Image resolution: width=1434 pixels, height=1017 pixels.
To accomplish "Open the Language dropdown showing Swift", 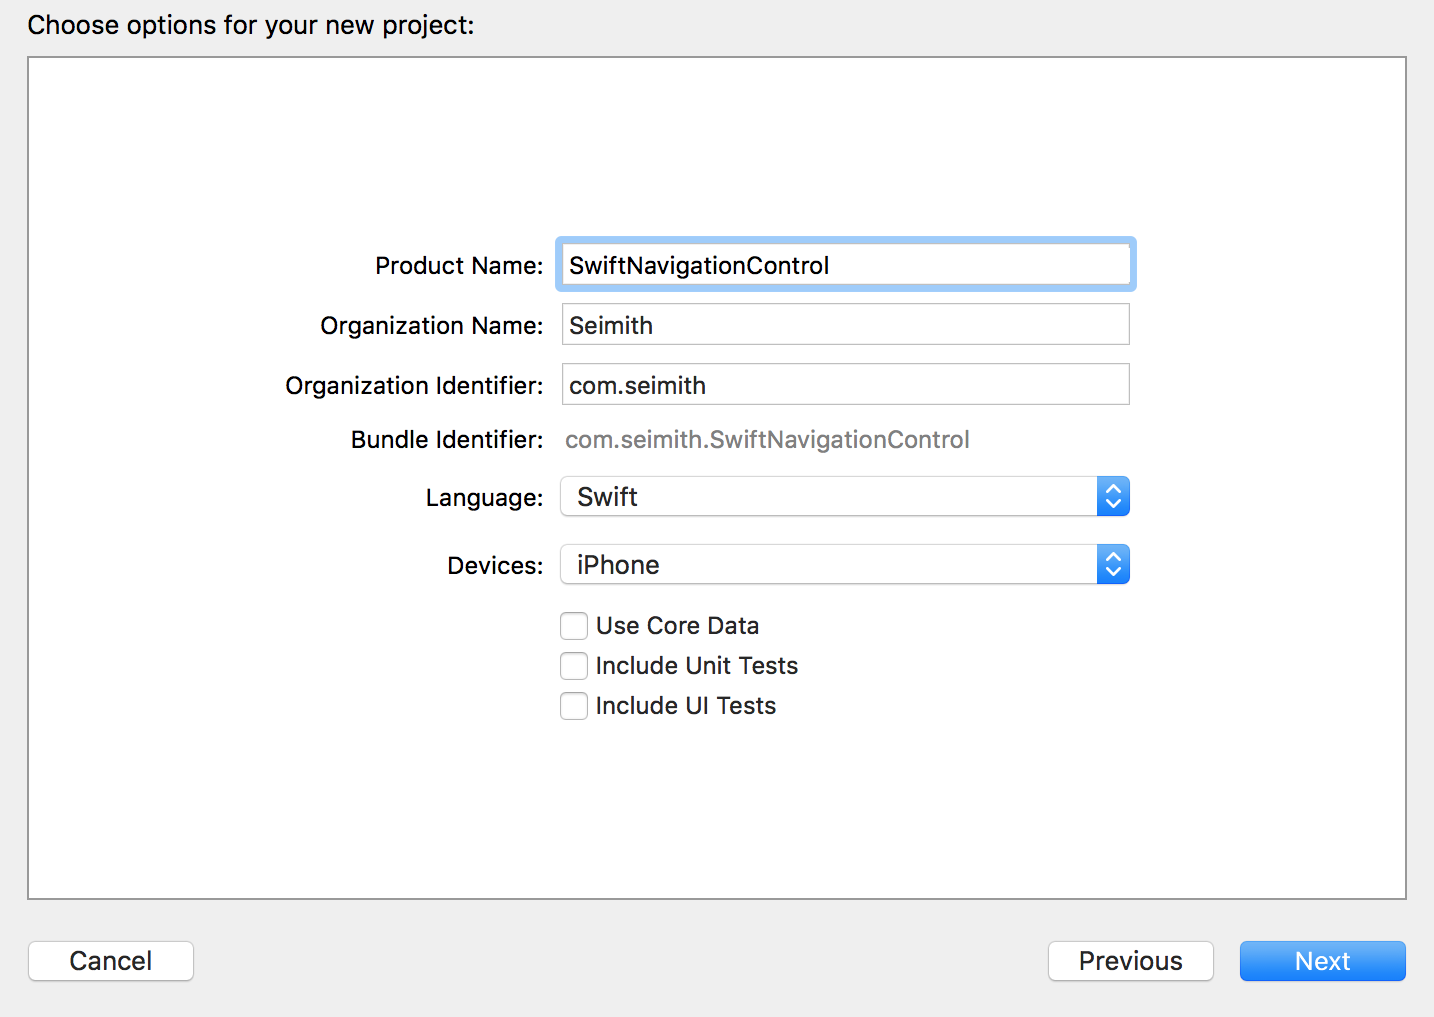I will point(828,497).
